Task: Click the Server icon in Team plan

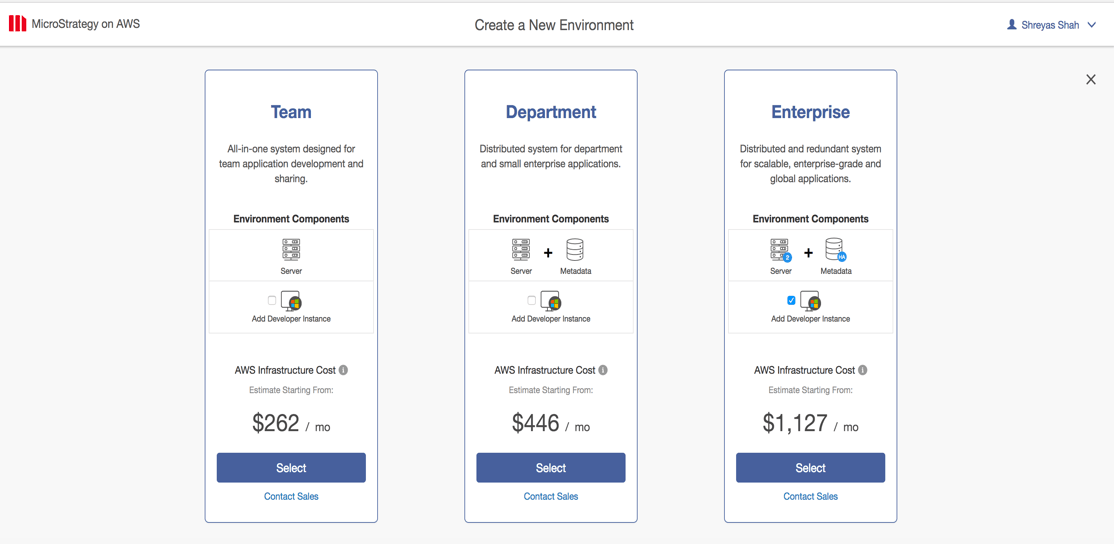Action: [291, 249]
